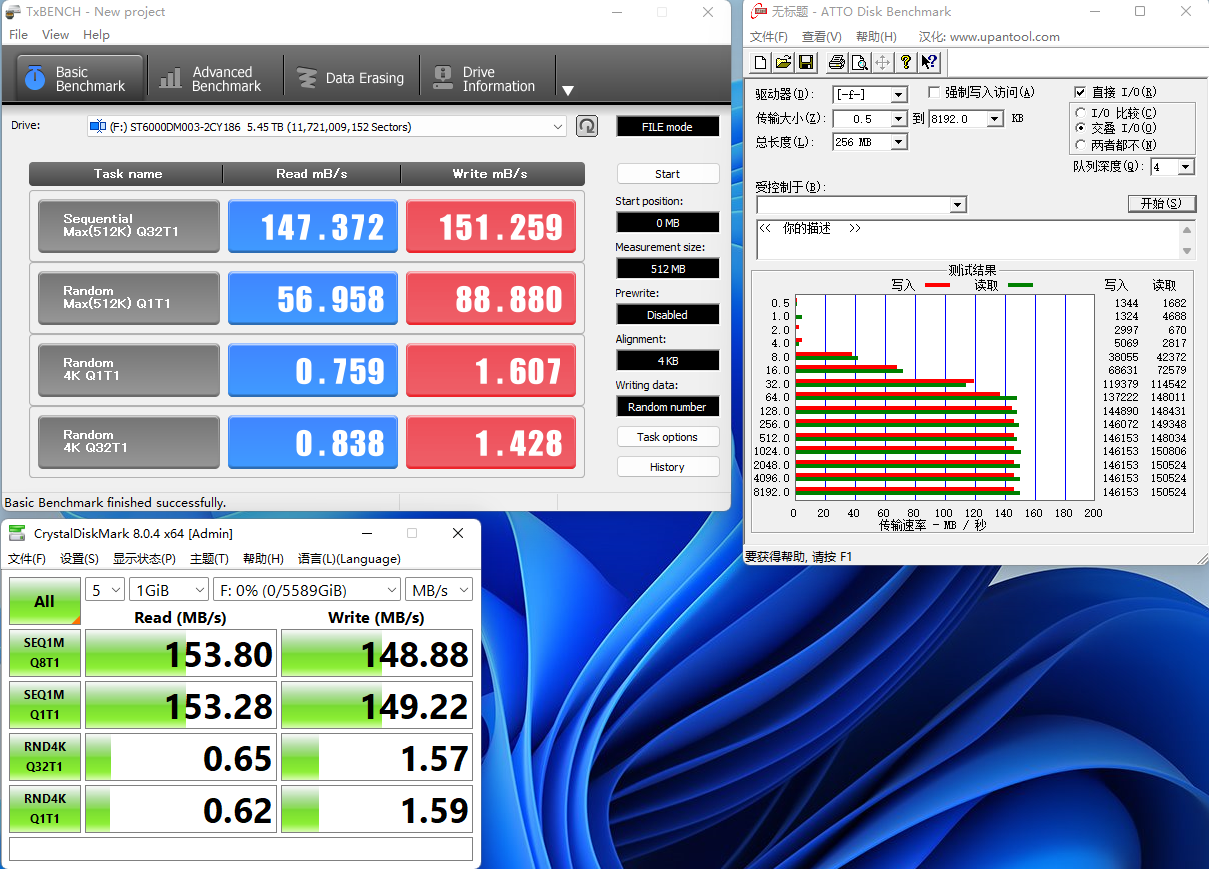Open the 队列深度 queue depth dropdown
Image resolution: width=1209 pixels, height=869 pixels.
[x=1185, y=167]
